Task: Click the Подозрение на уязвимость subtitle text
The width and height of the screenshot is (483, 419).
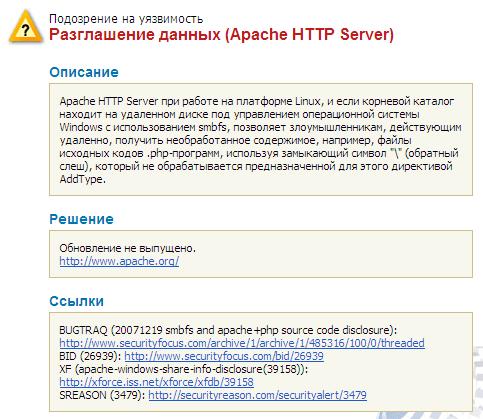Action: point(126,19)
